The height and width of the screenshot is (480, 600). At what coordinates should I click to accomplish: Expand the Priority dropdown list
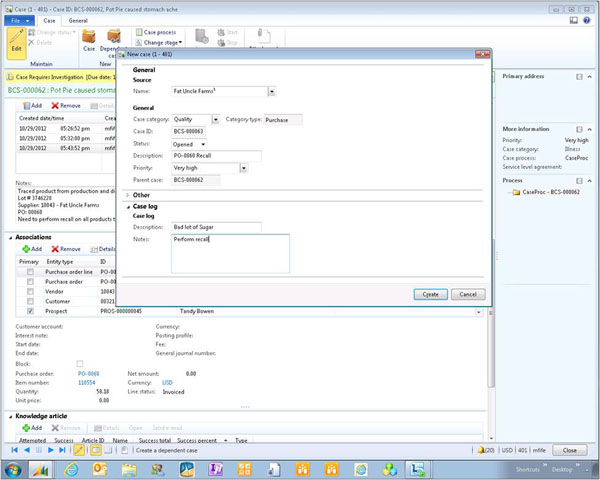244,168
